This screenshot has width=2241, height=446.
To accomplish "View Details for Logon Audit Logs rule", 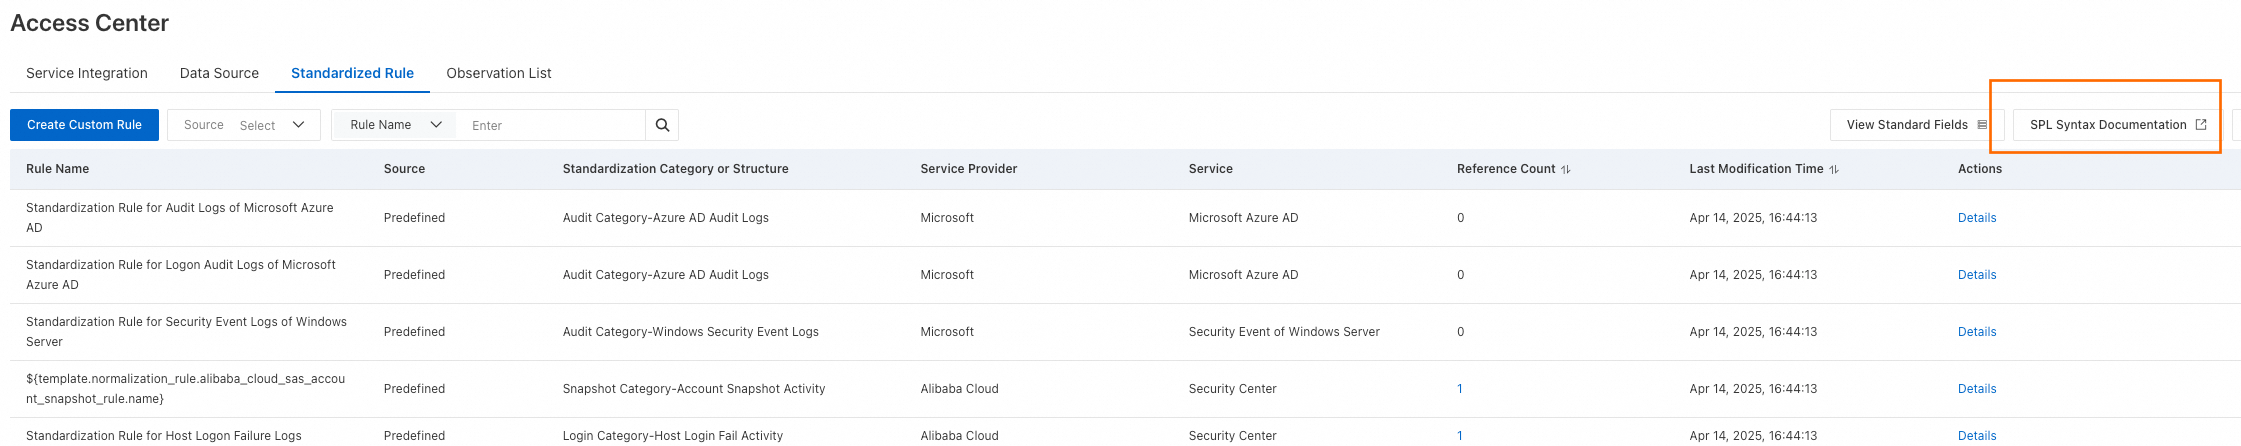I will 1976,275.
